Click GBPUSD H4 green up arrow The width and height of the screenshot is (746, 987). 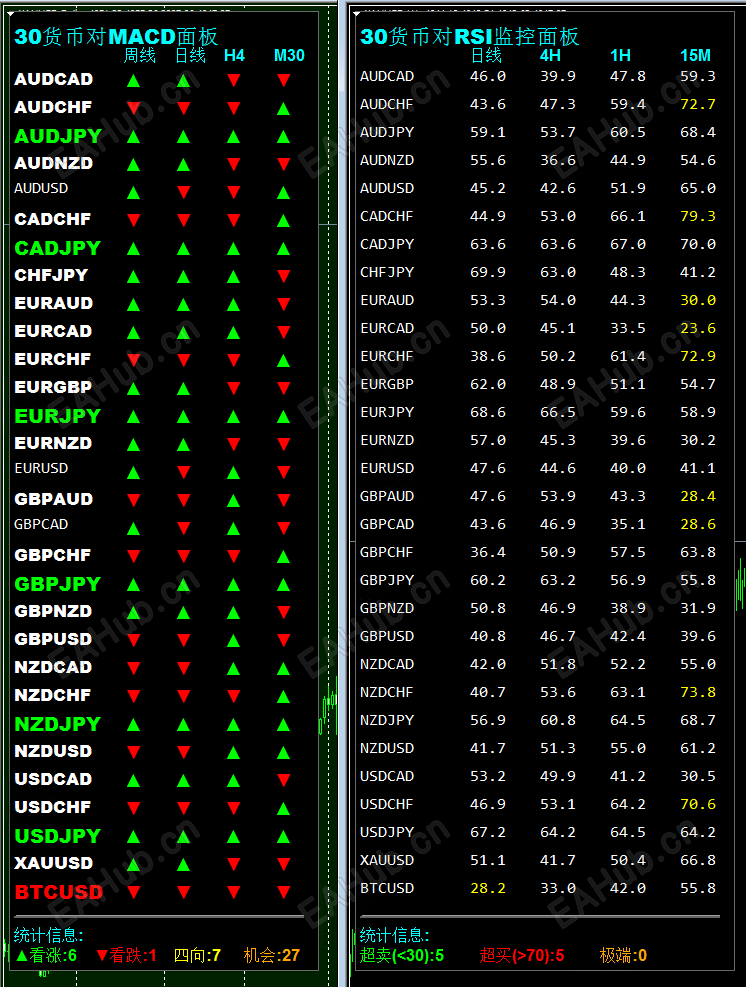(x=234, y=640)
